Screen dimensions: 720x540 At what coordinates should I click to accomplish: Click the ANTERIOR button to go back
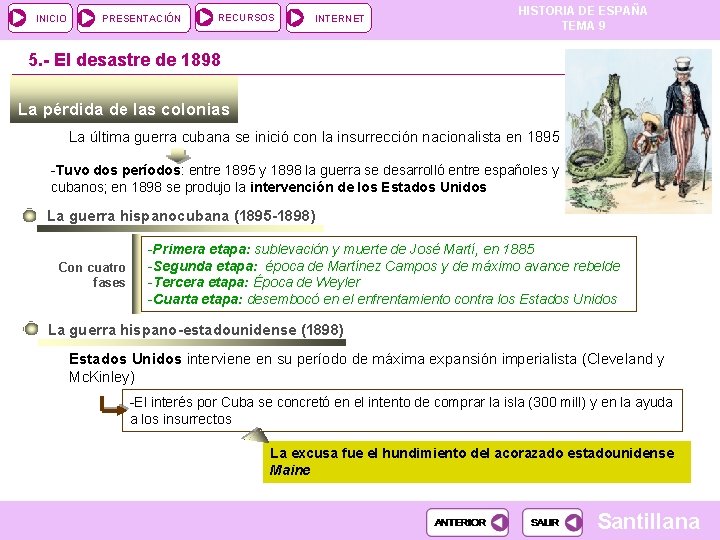click(467, 522)
